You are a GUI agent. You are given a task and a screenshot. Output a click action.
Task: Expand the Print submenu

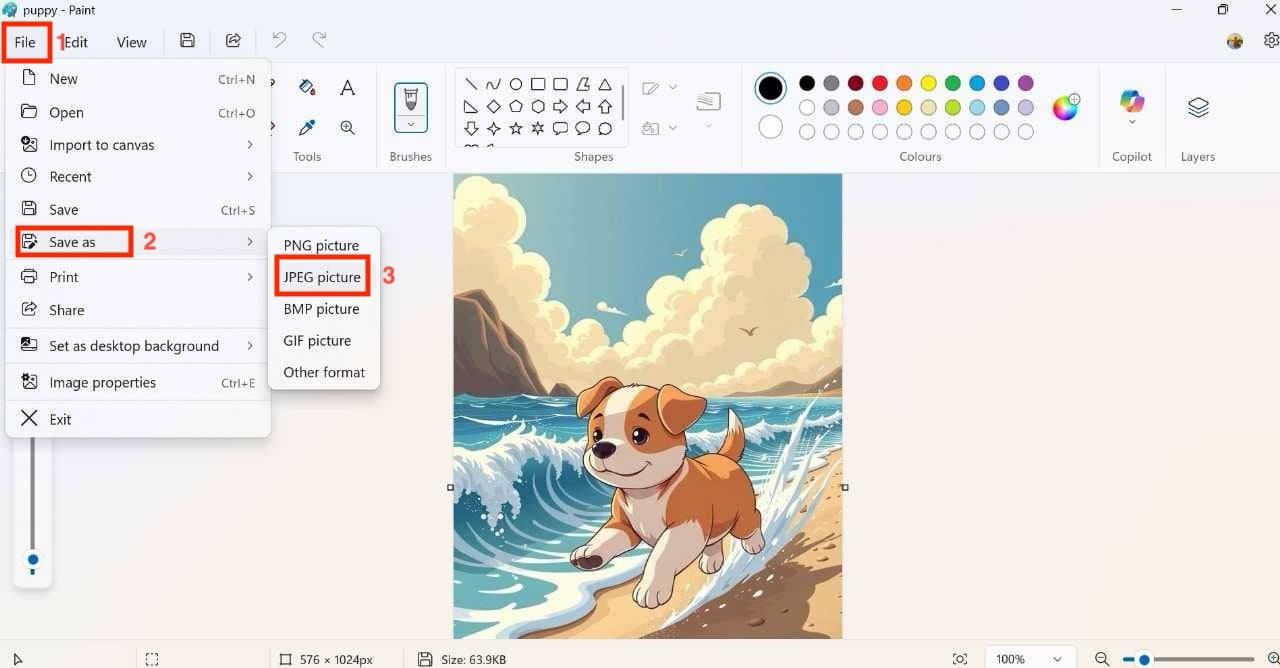(x=250, y=276)
